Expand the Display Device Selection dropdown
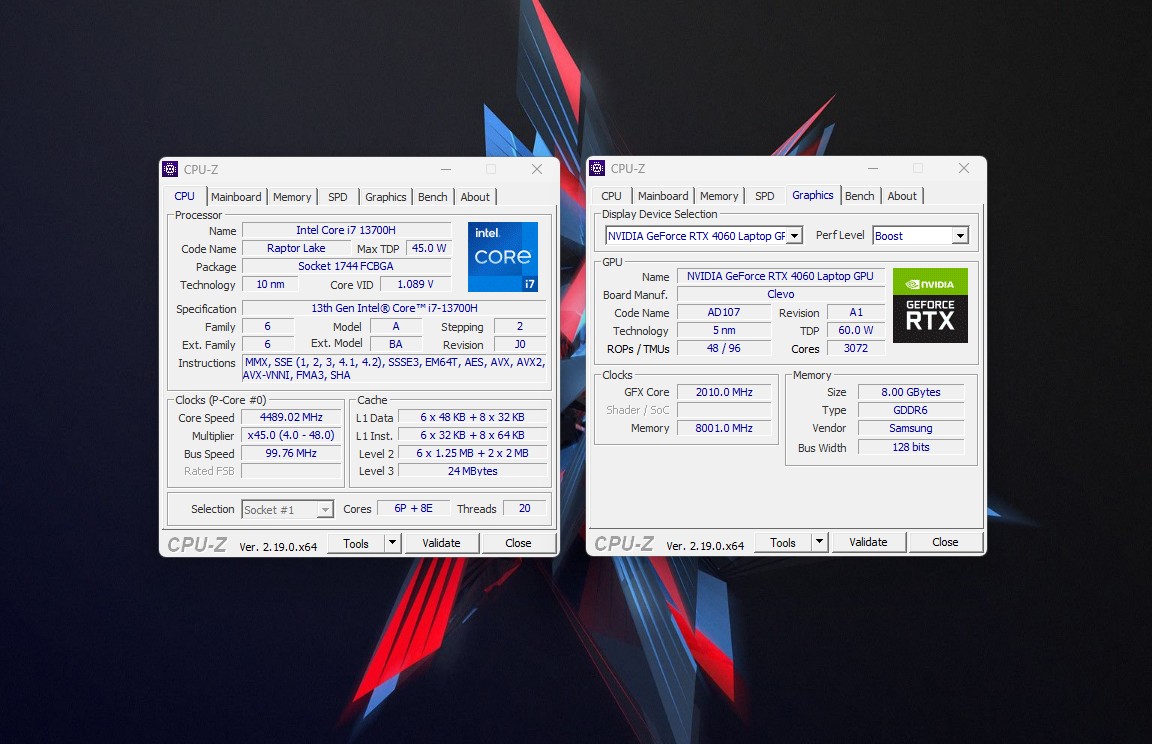The width and height of the screenshot is (1152, 744). coord(794,236)
